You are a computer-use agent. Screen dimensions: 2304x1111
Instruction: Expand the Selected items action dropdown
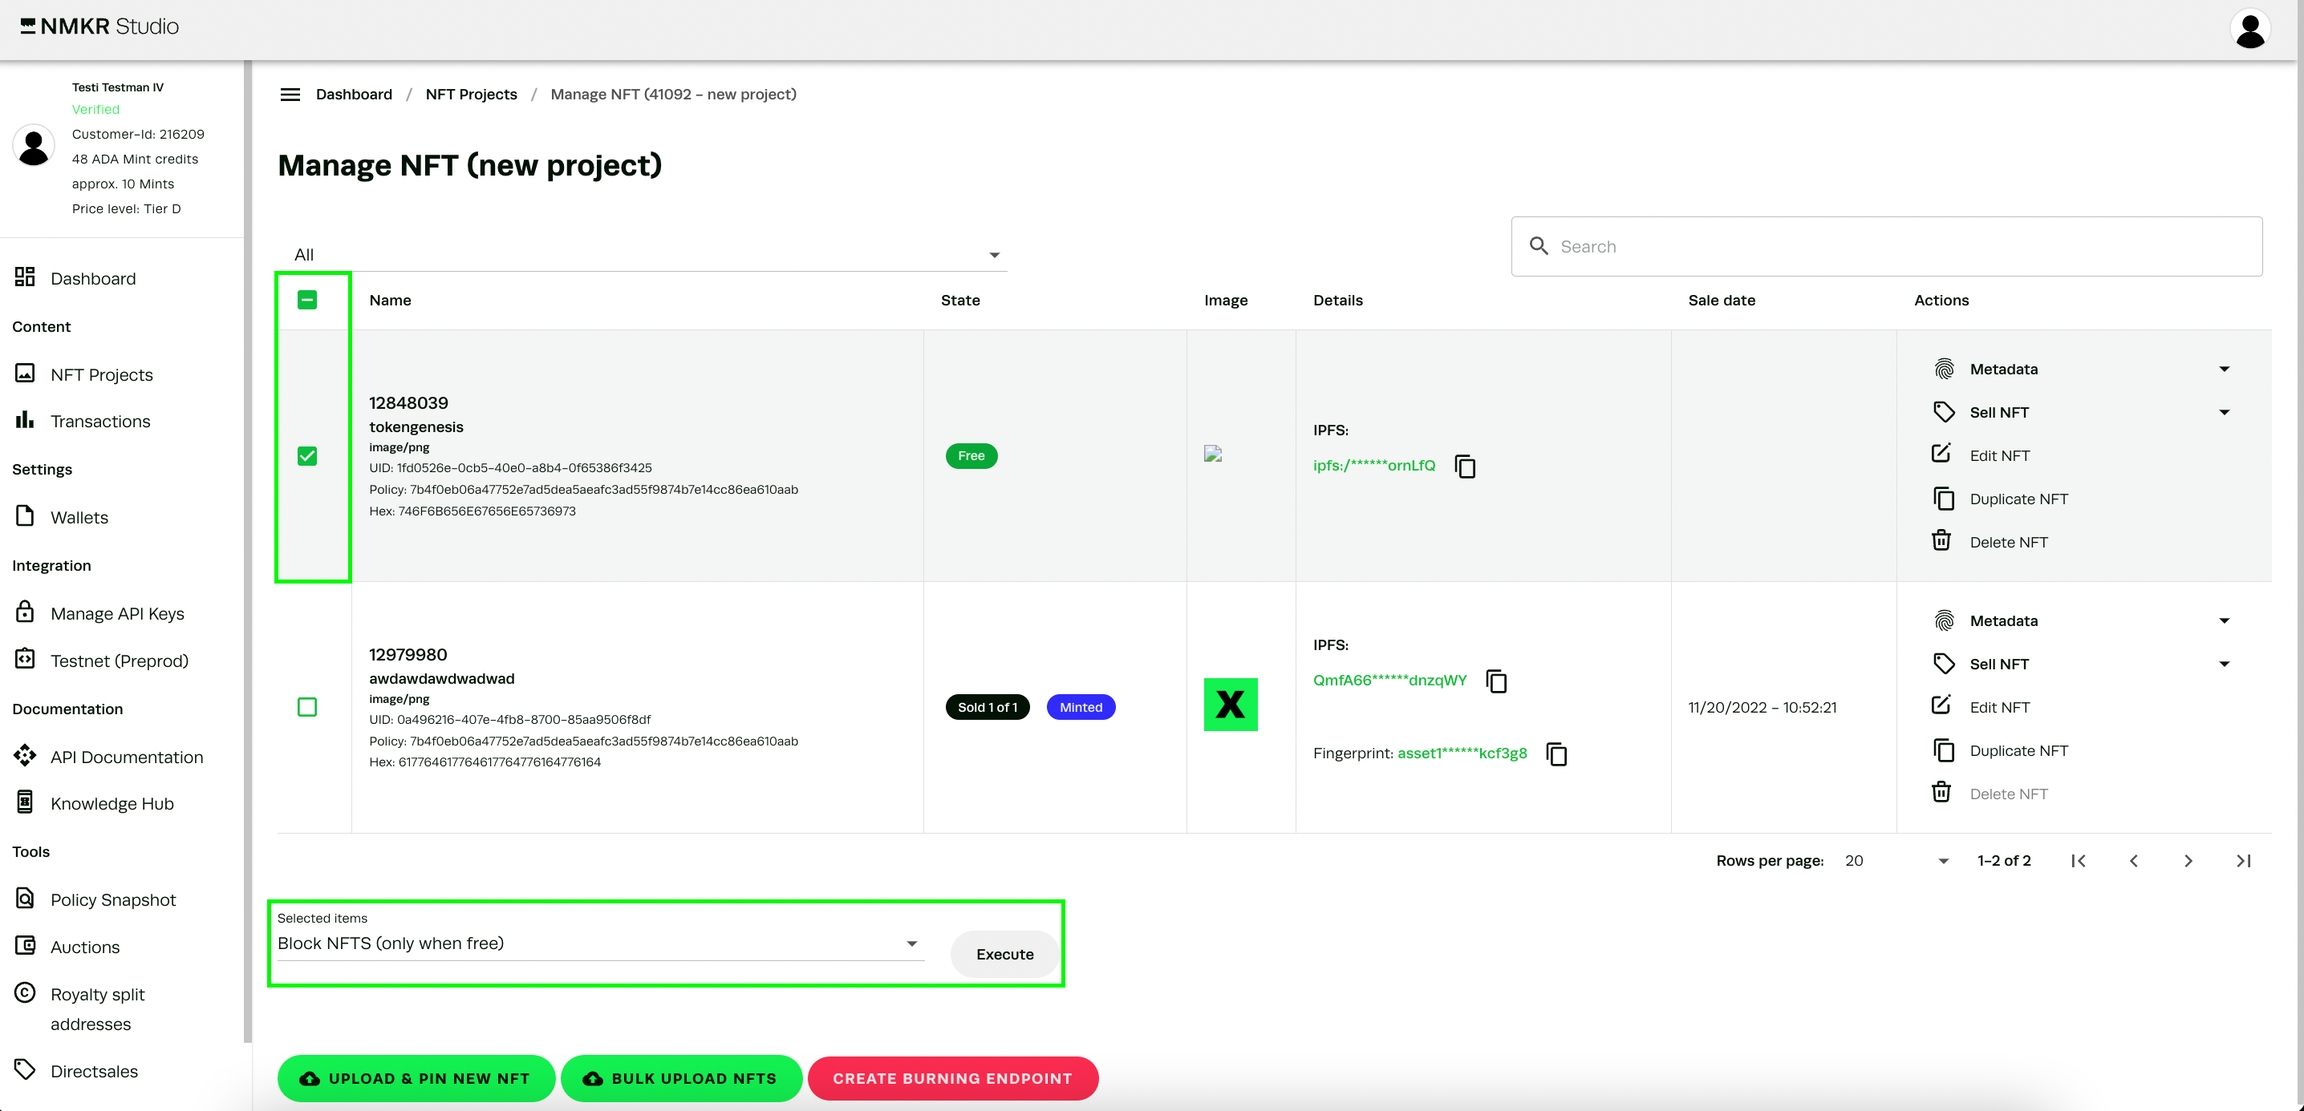(x=598, y=943)
